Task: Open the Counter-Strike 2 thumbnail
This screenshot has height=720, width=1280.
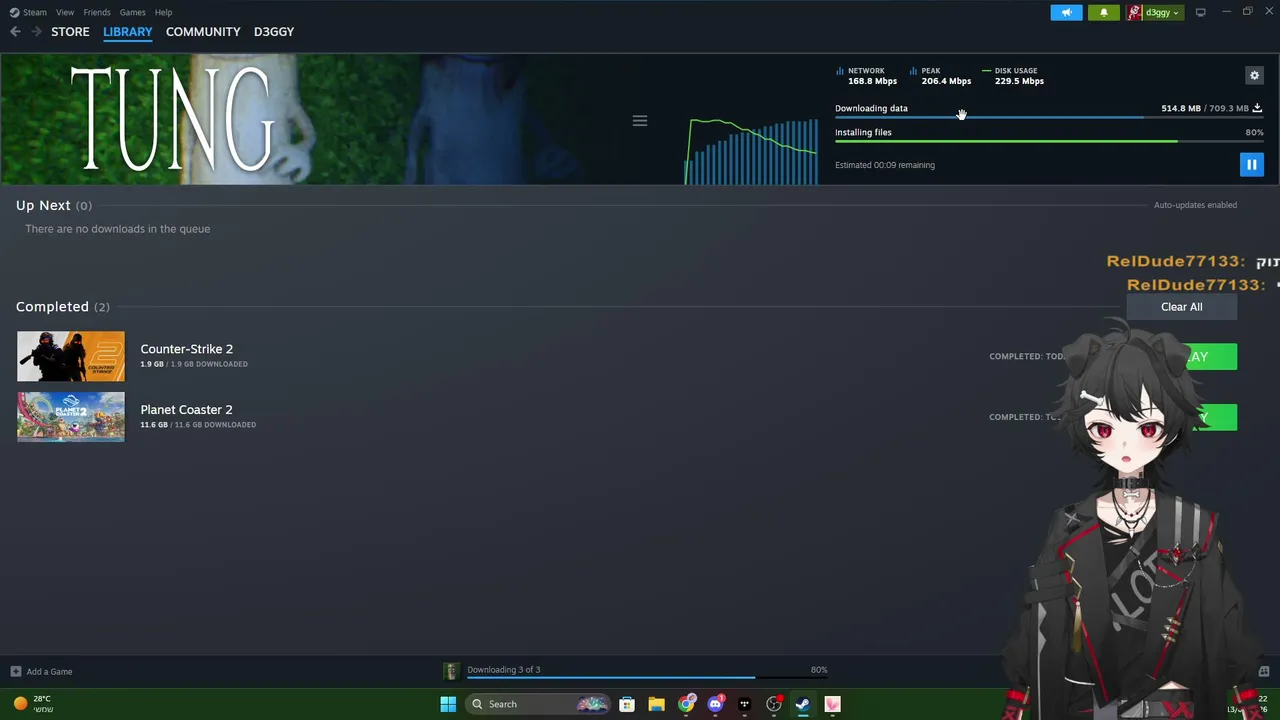Action: (x=71, y=356)
